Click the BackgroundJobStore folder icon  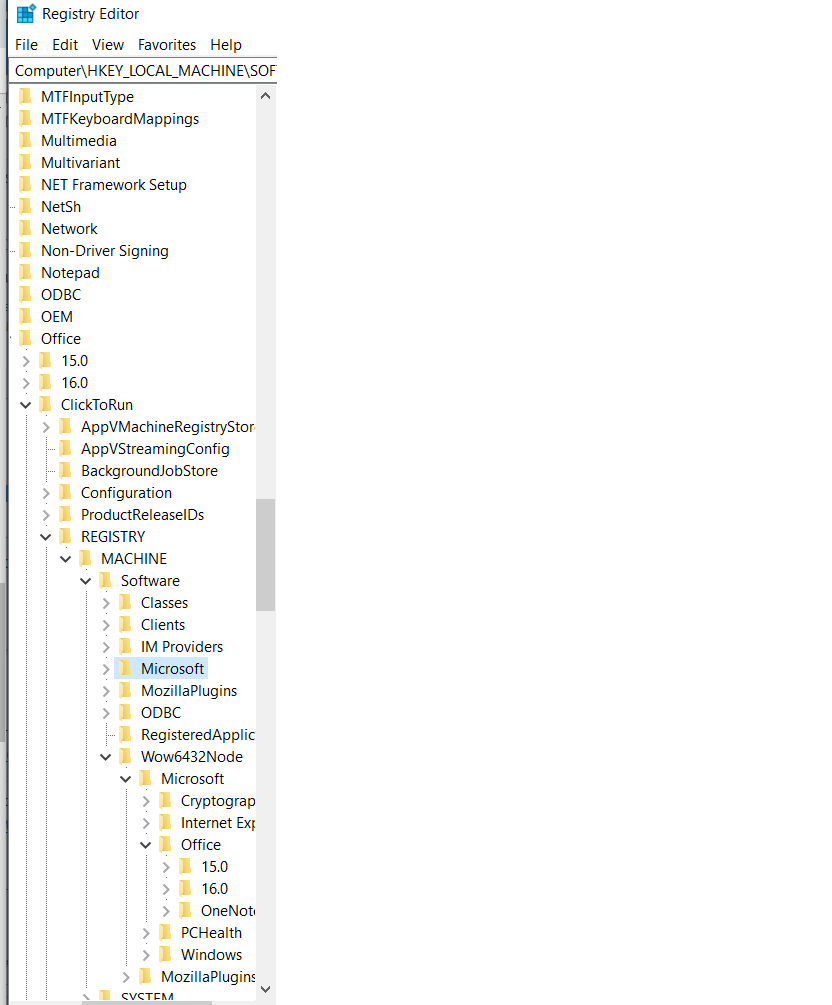(65, 470)
